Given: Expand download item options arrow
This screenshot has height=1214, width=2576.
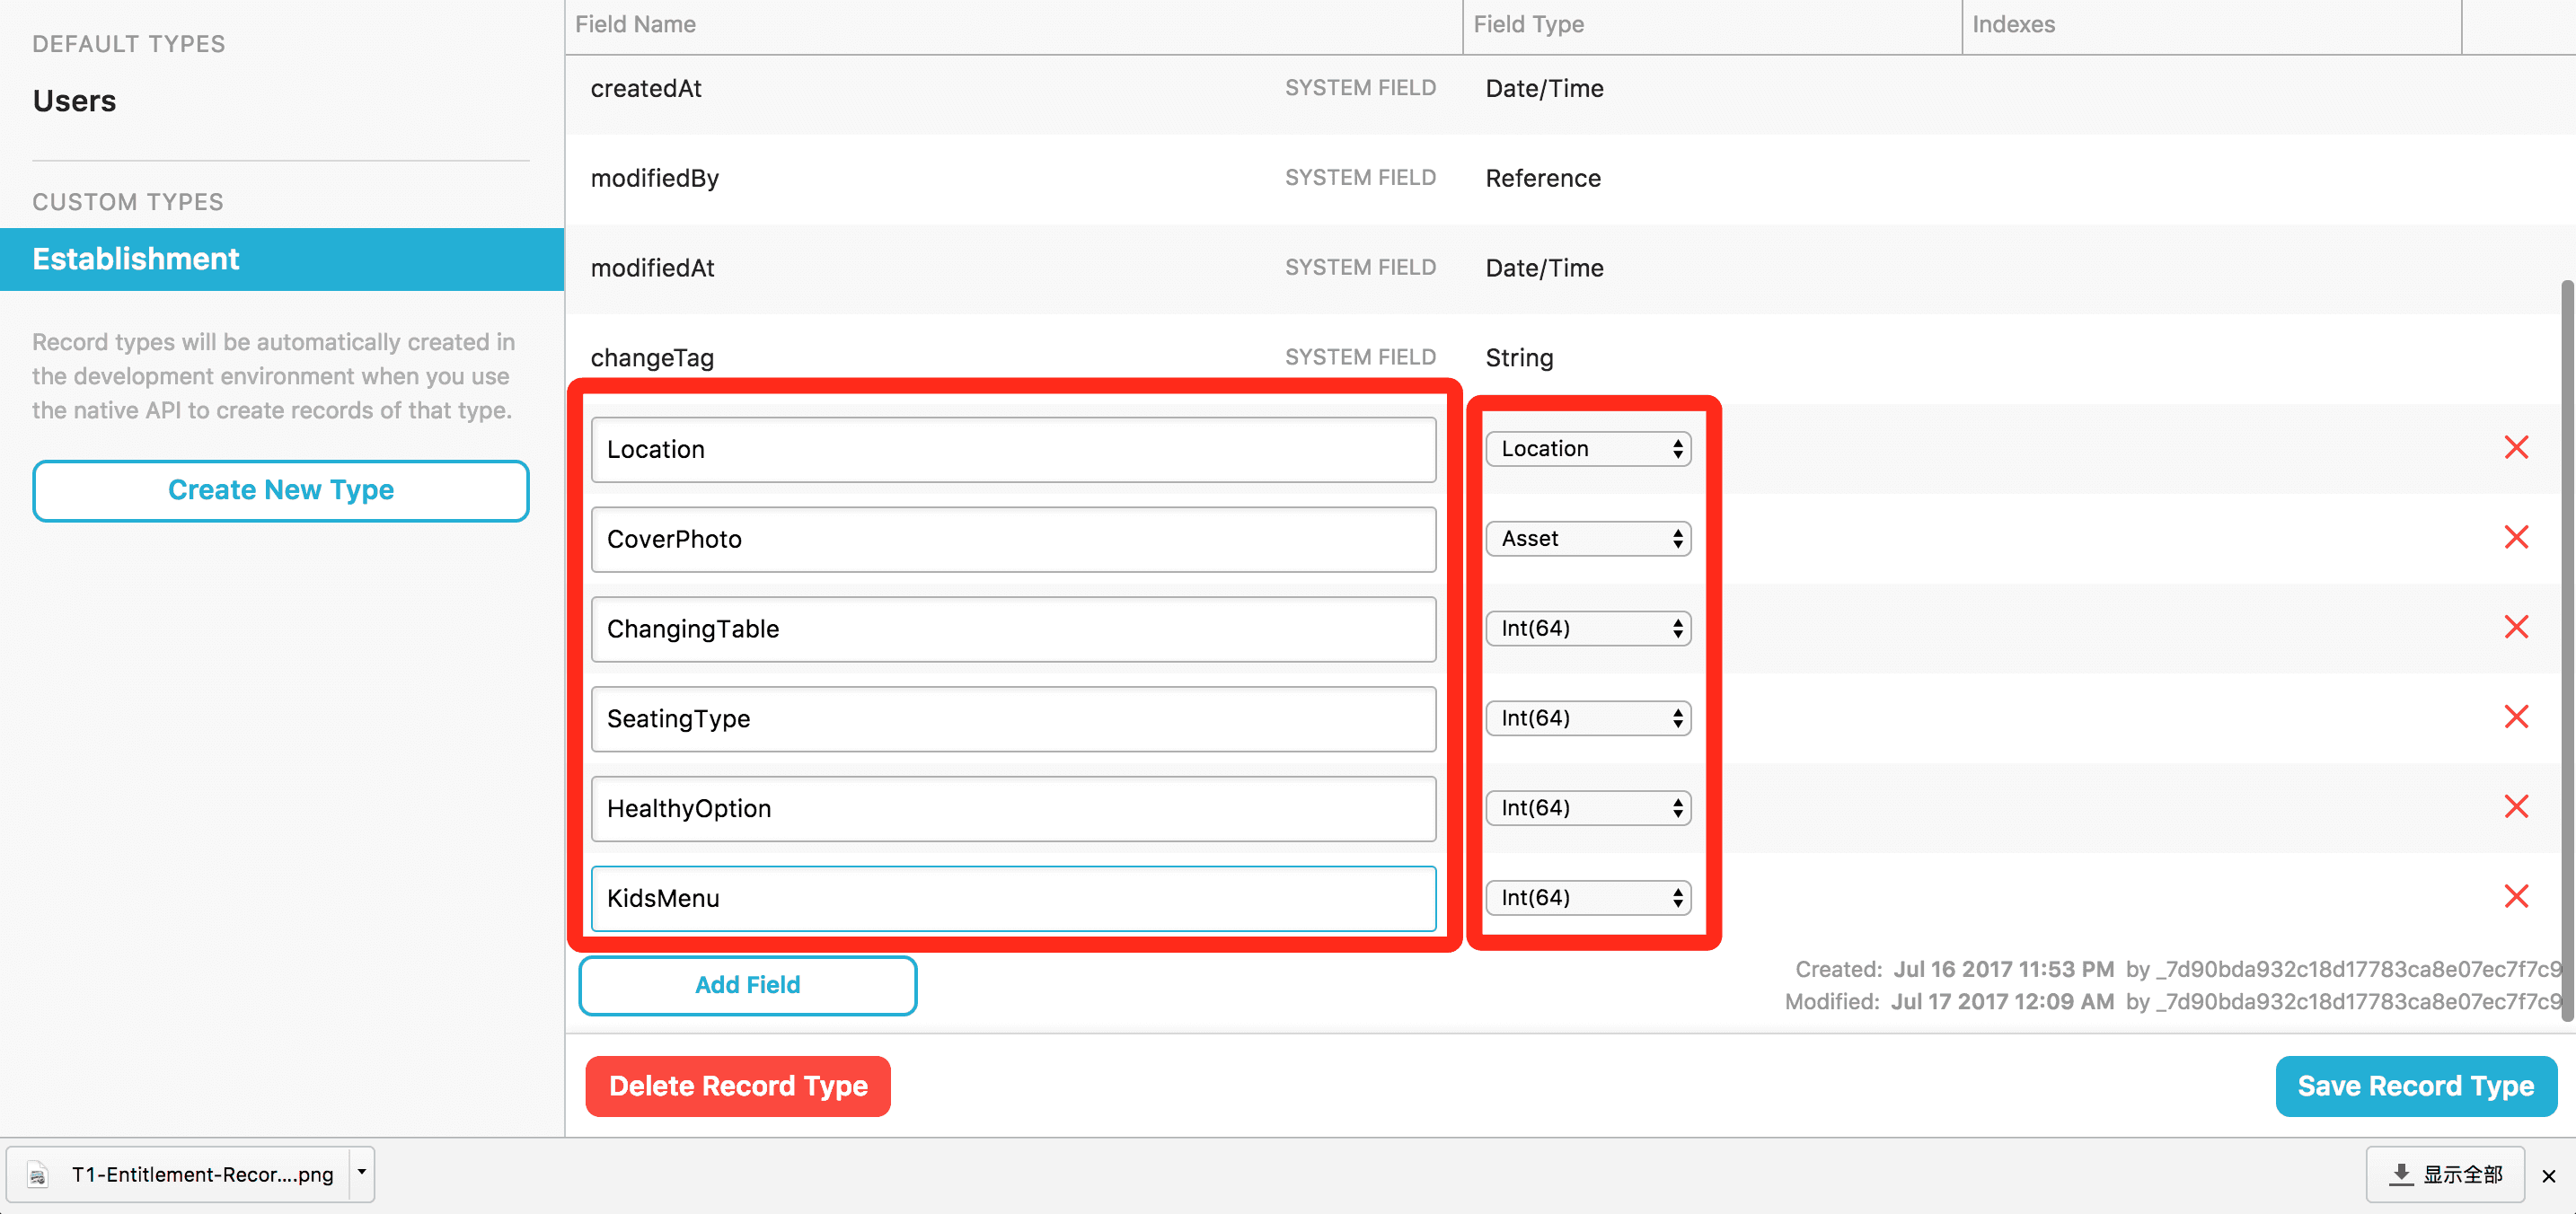Looking at the screenshot, I should click(x=362, y=1173).
